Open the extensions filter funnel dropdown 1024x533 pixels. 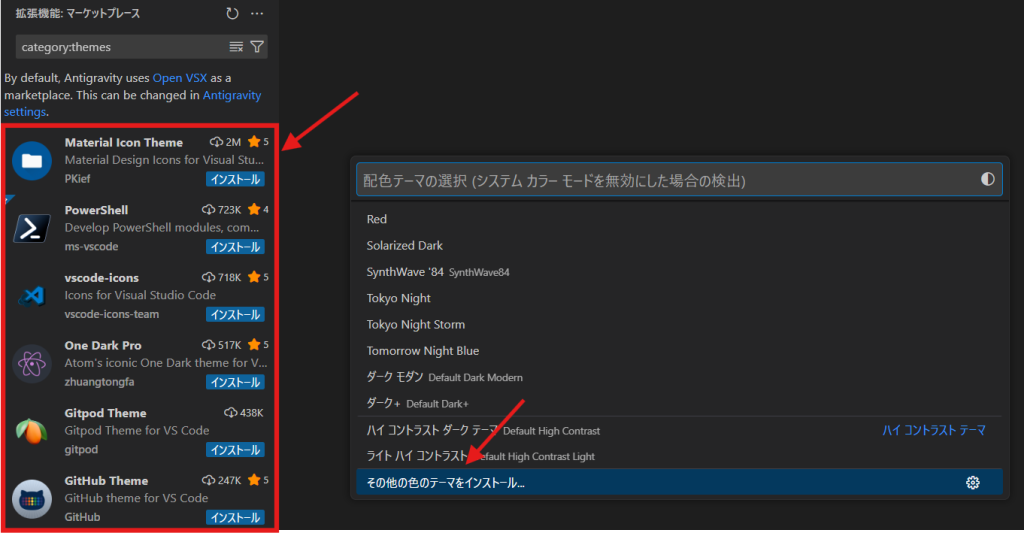coord(257,47)
